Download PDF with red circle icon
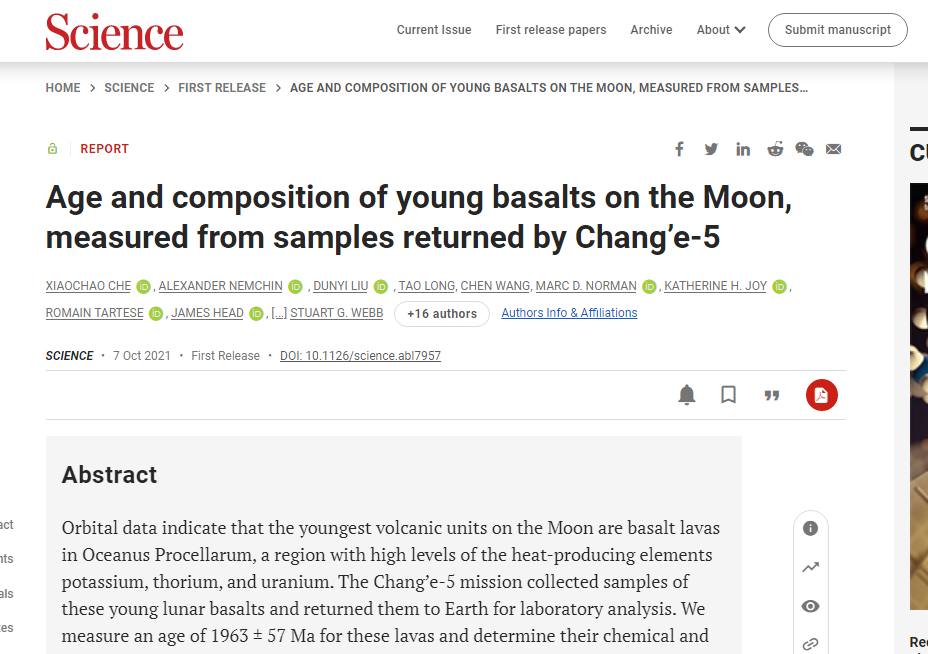 coord(821,395)
